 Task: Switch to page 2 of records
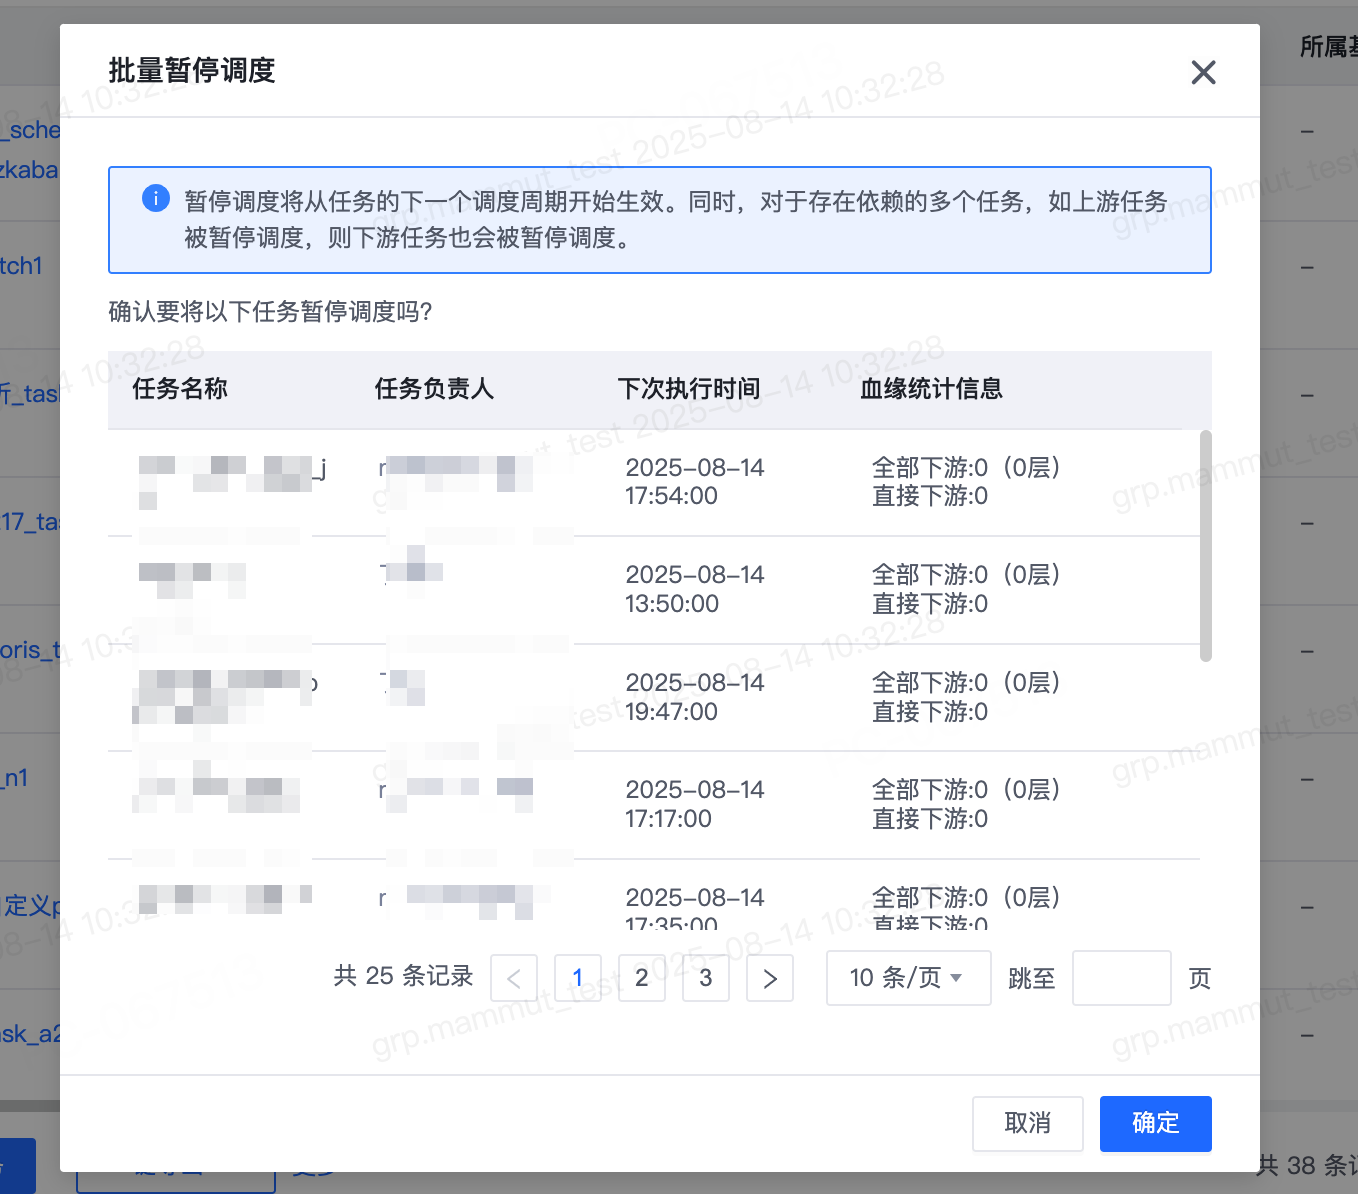tap(642, 978)
